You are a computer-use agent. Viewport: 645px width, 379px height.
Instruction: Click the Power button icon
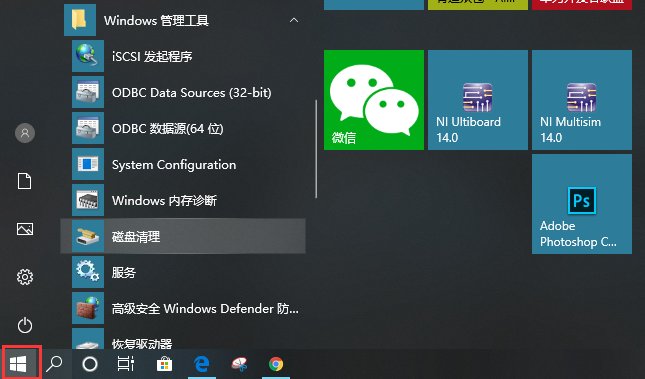[25, 325]
